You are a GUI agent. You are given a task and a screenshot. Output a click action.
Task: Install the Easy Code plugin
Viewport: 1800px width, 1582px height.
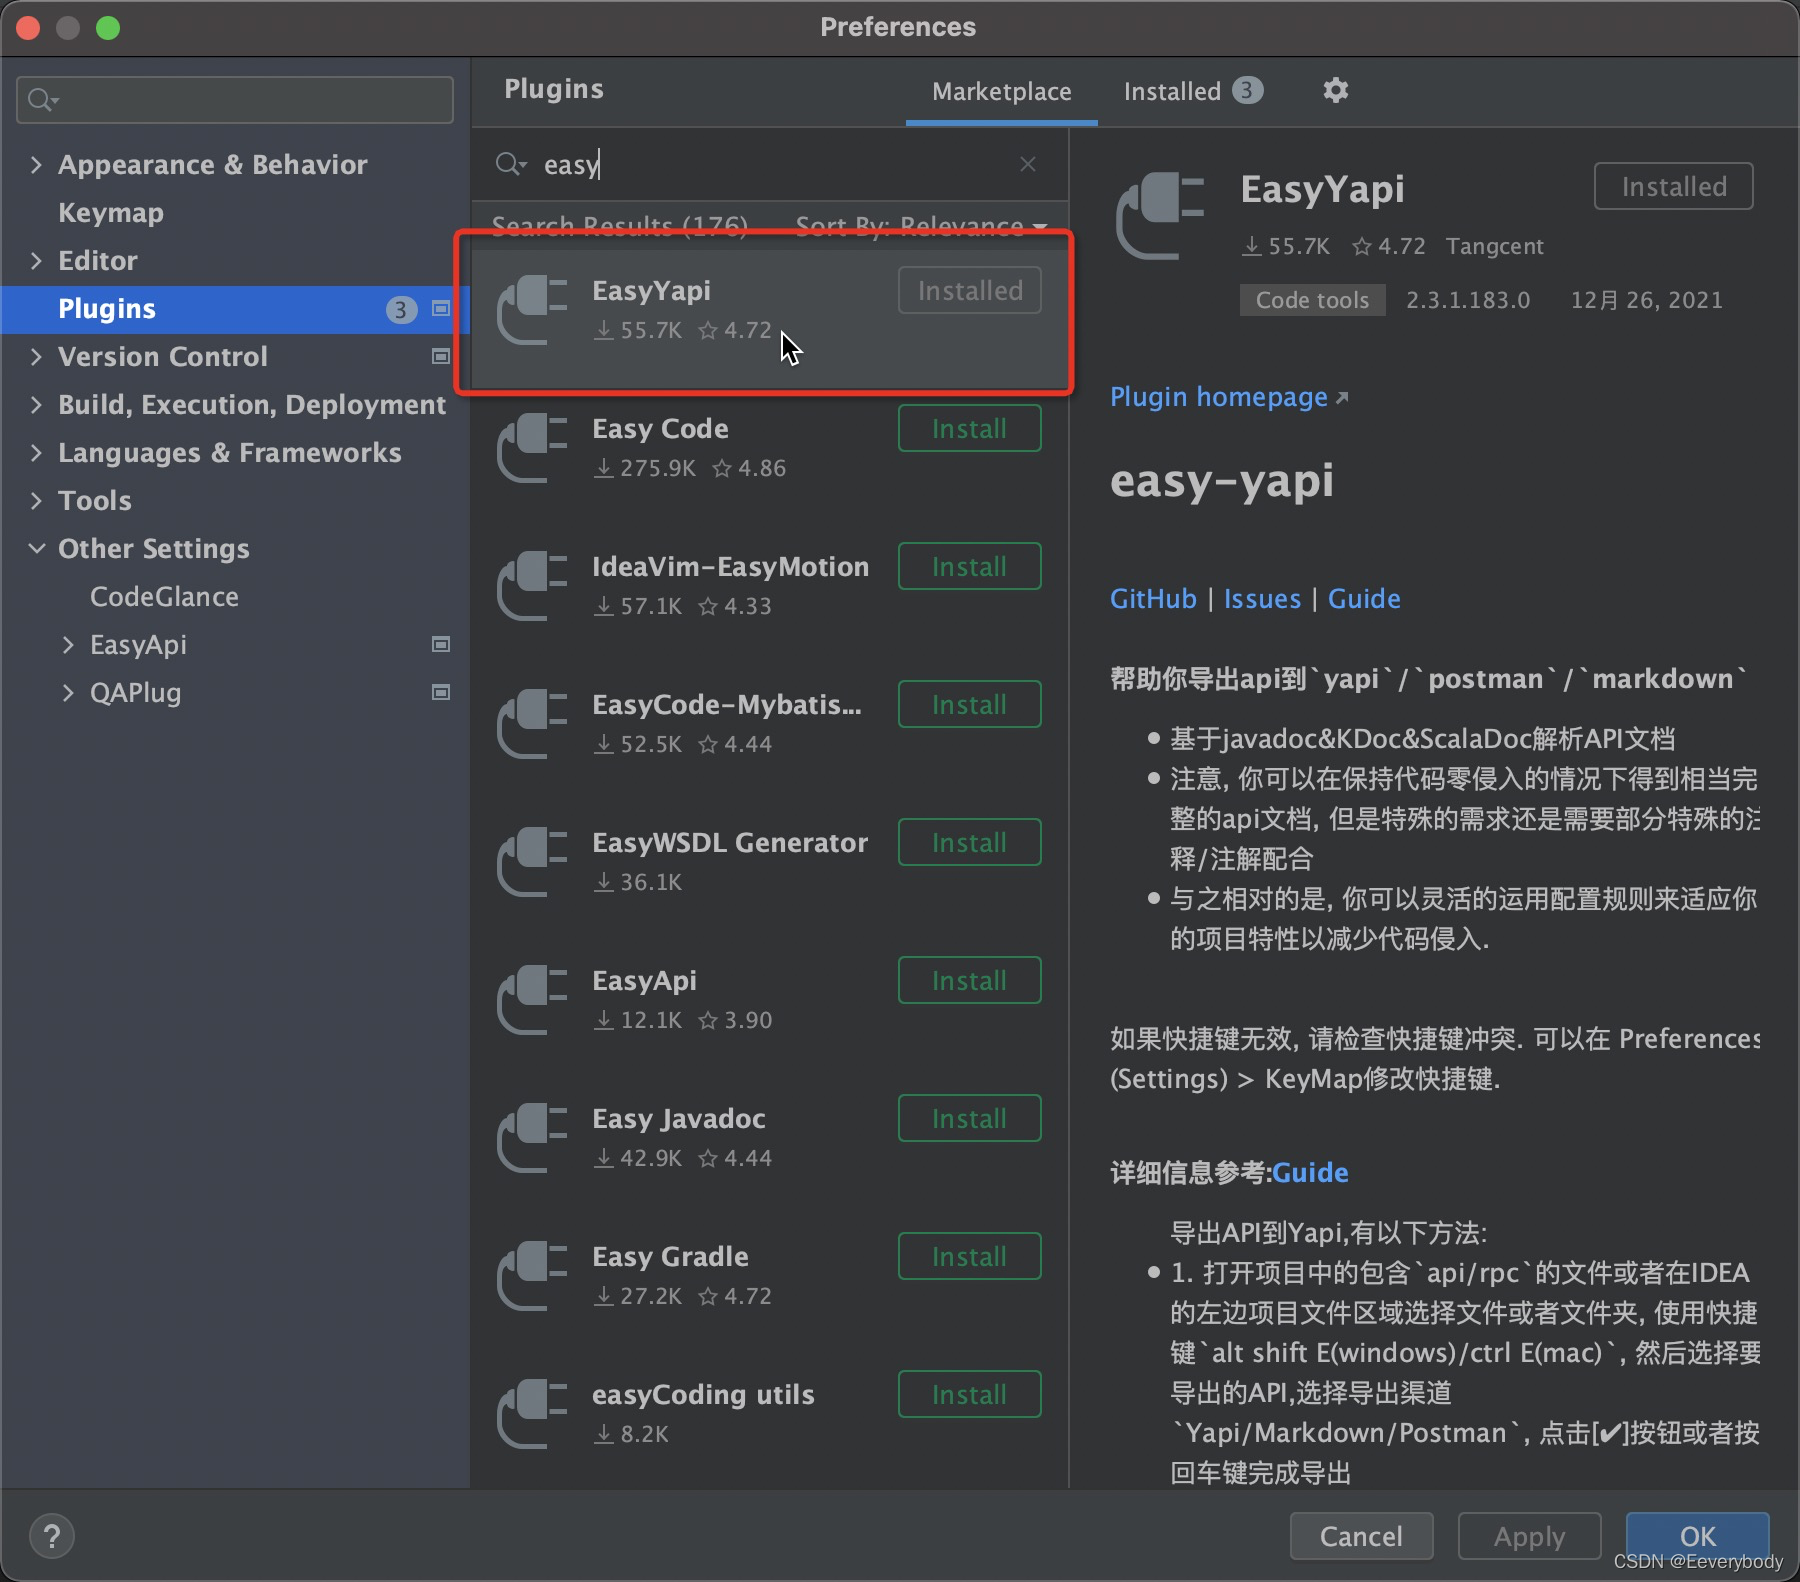coord(968,428)
